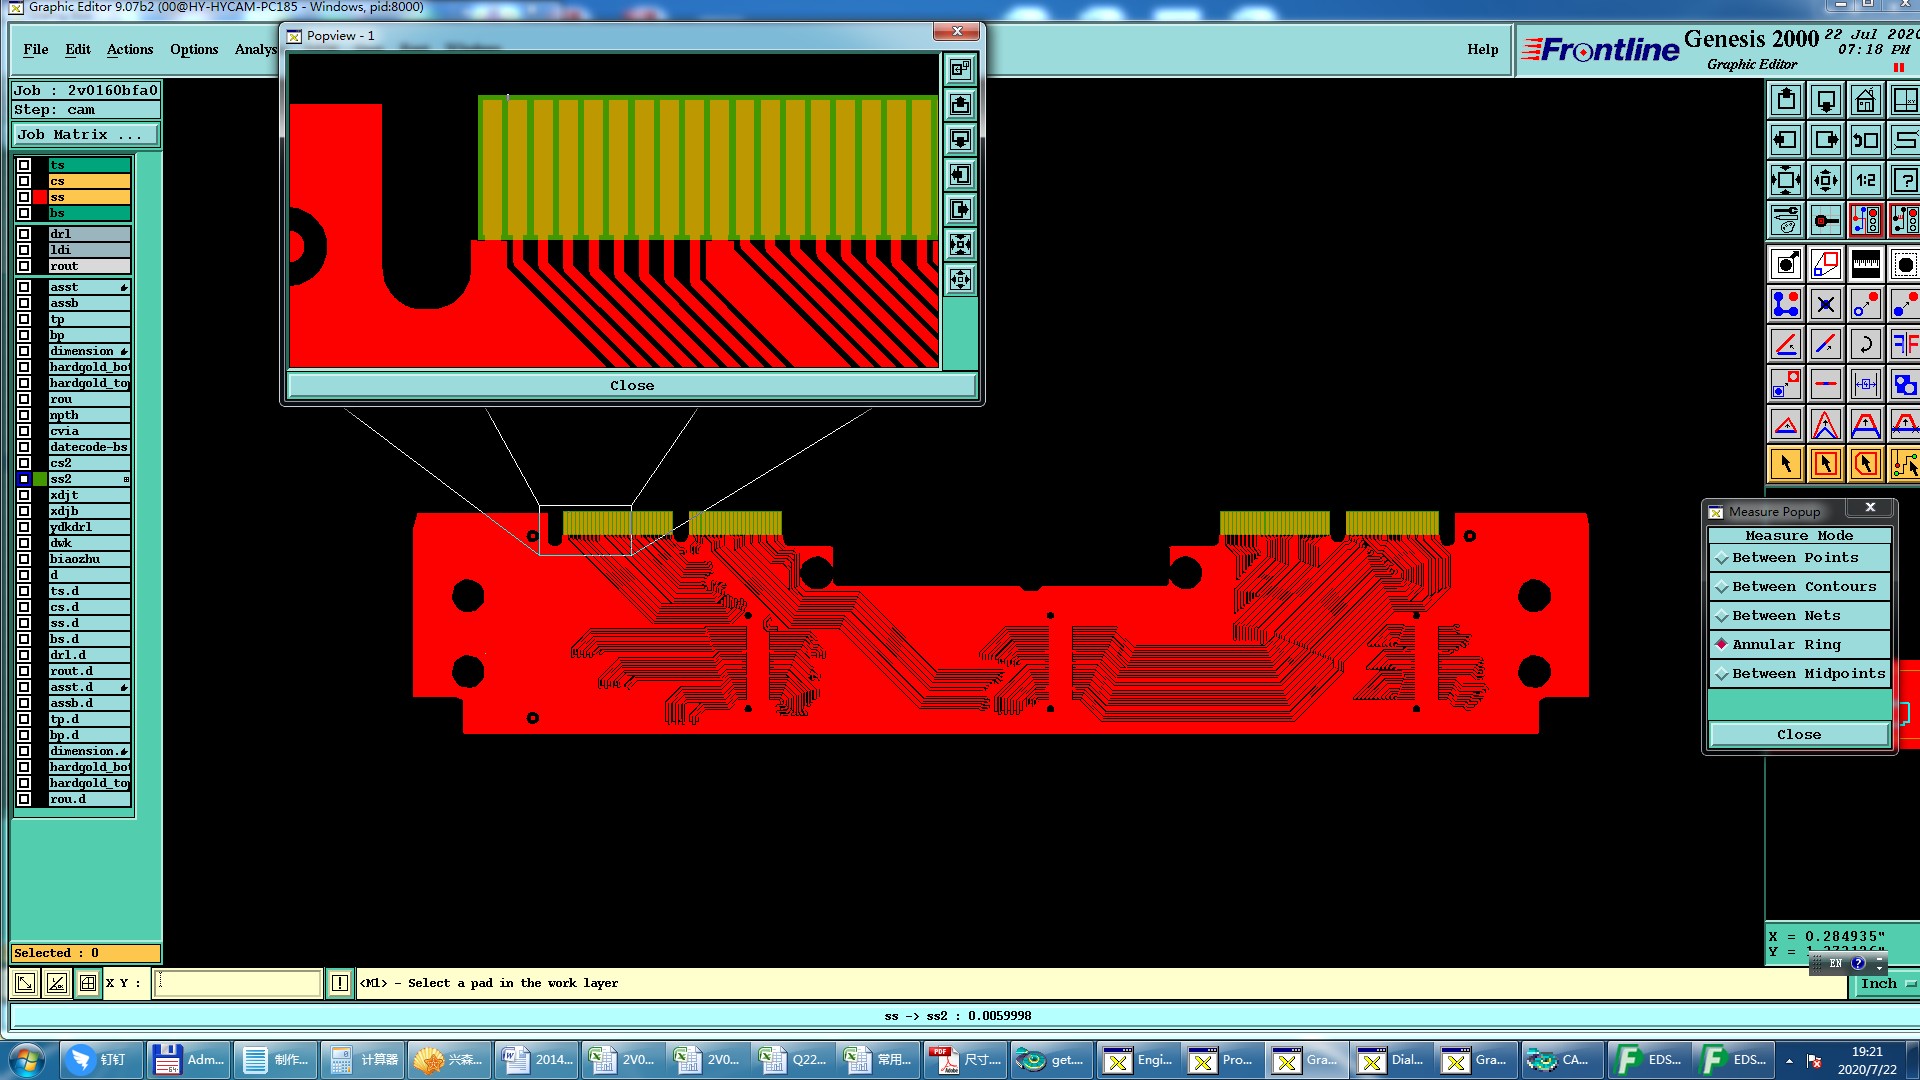The width and height of the screenshot is (1920, 1080).
Task: Open the Actions menu
Action: click(x=130, y=49)
